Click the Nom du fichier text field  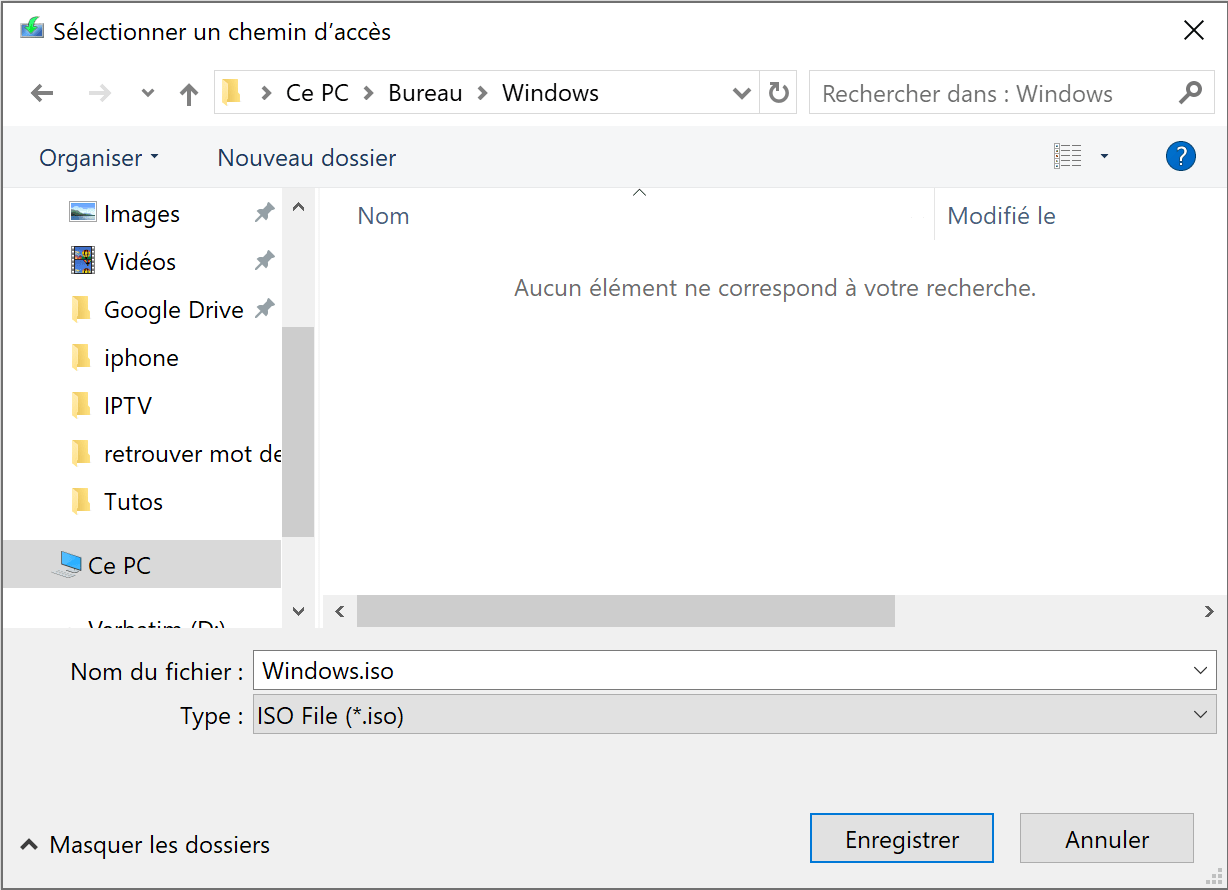(720, 670)
